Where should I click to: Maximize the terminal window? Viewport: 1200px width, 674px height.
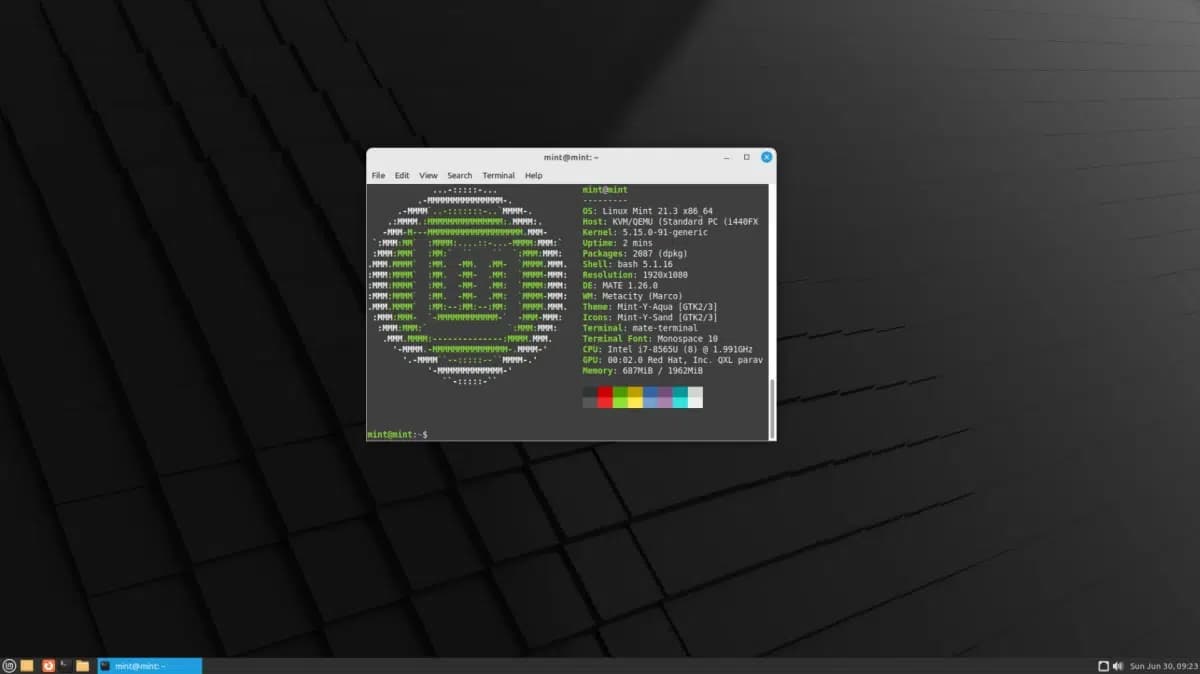[x=746, y=157]
